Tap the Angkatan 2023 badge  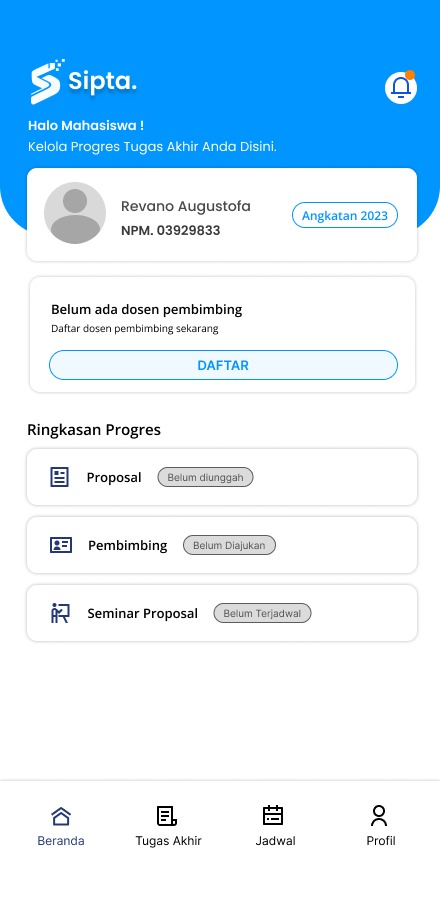(x=345, y=215)
